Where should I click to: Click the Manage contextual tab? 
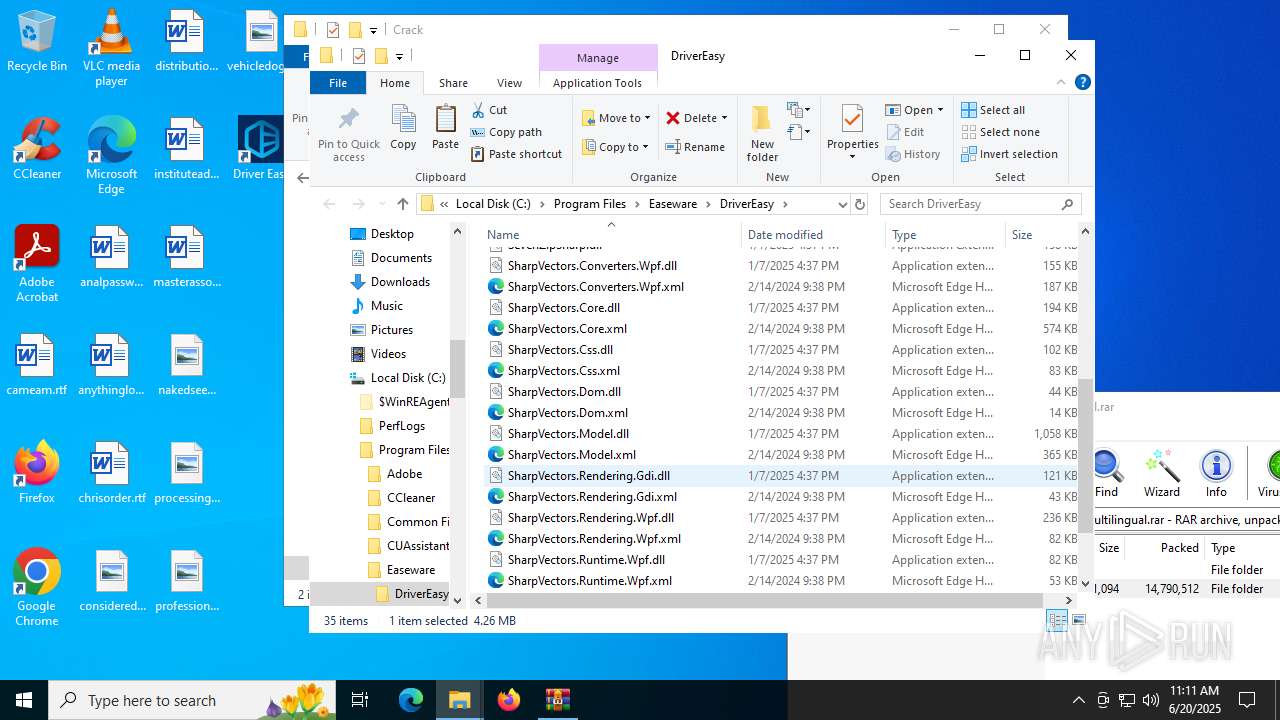(598, 58)
